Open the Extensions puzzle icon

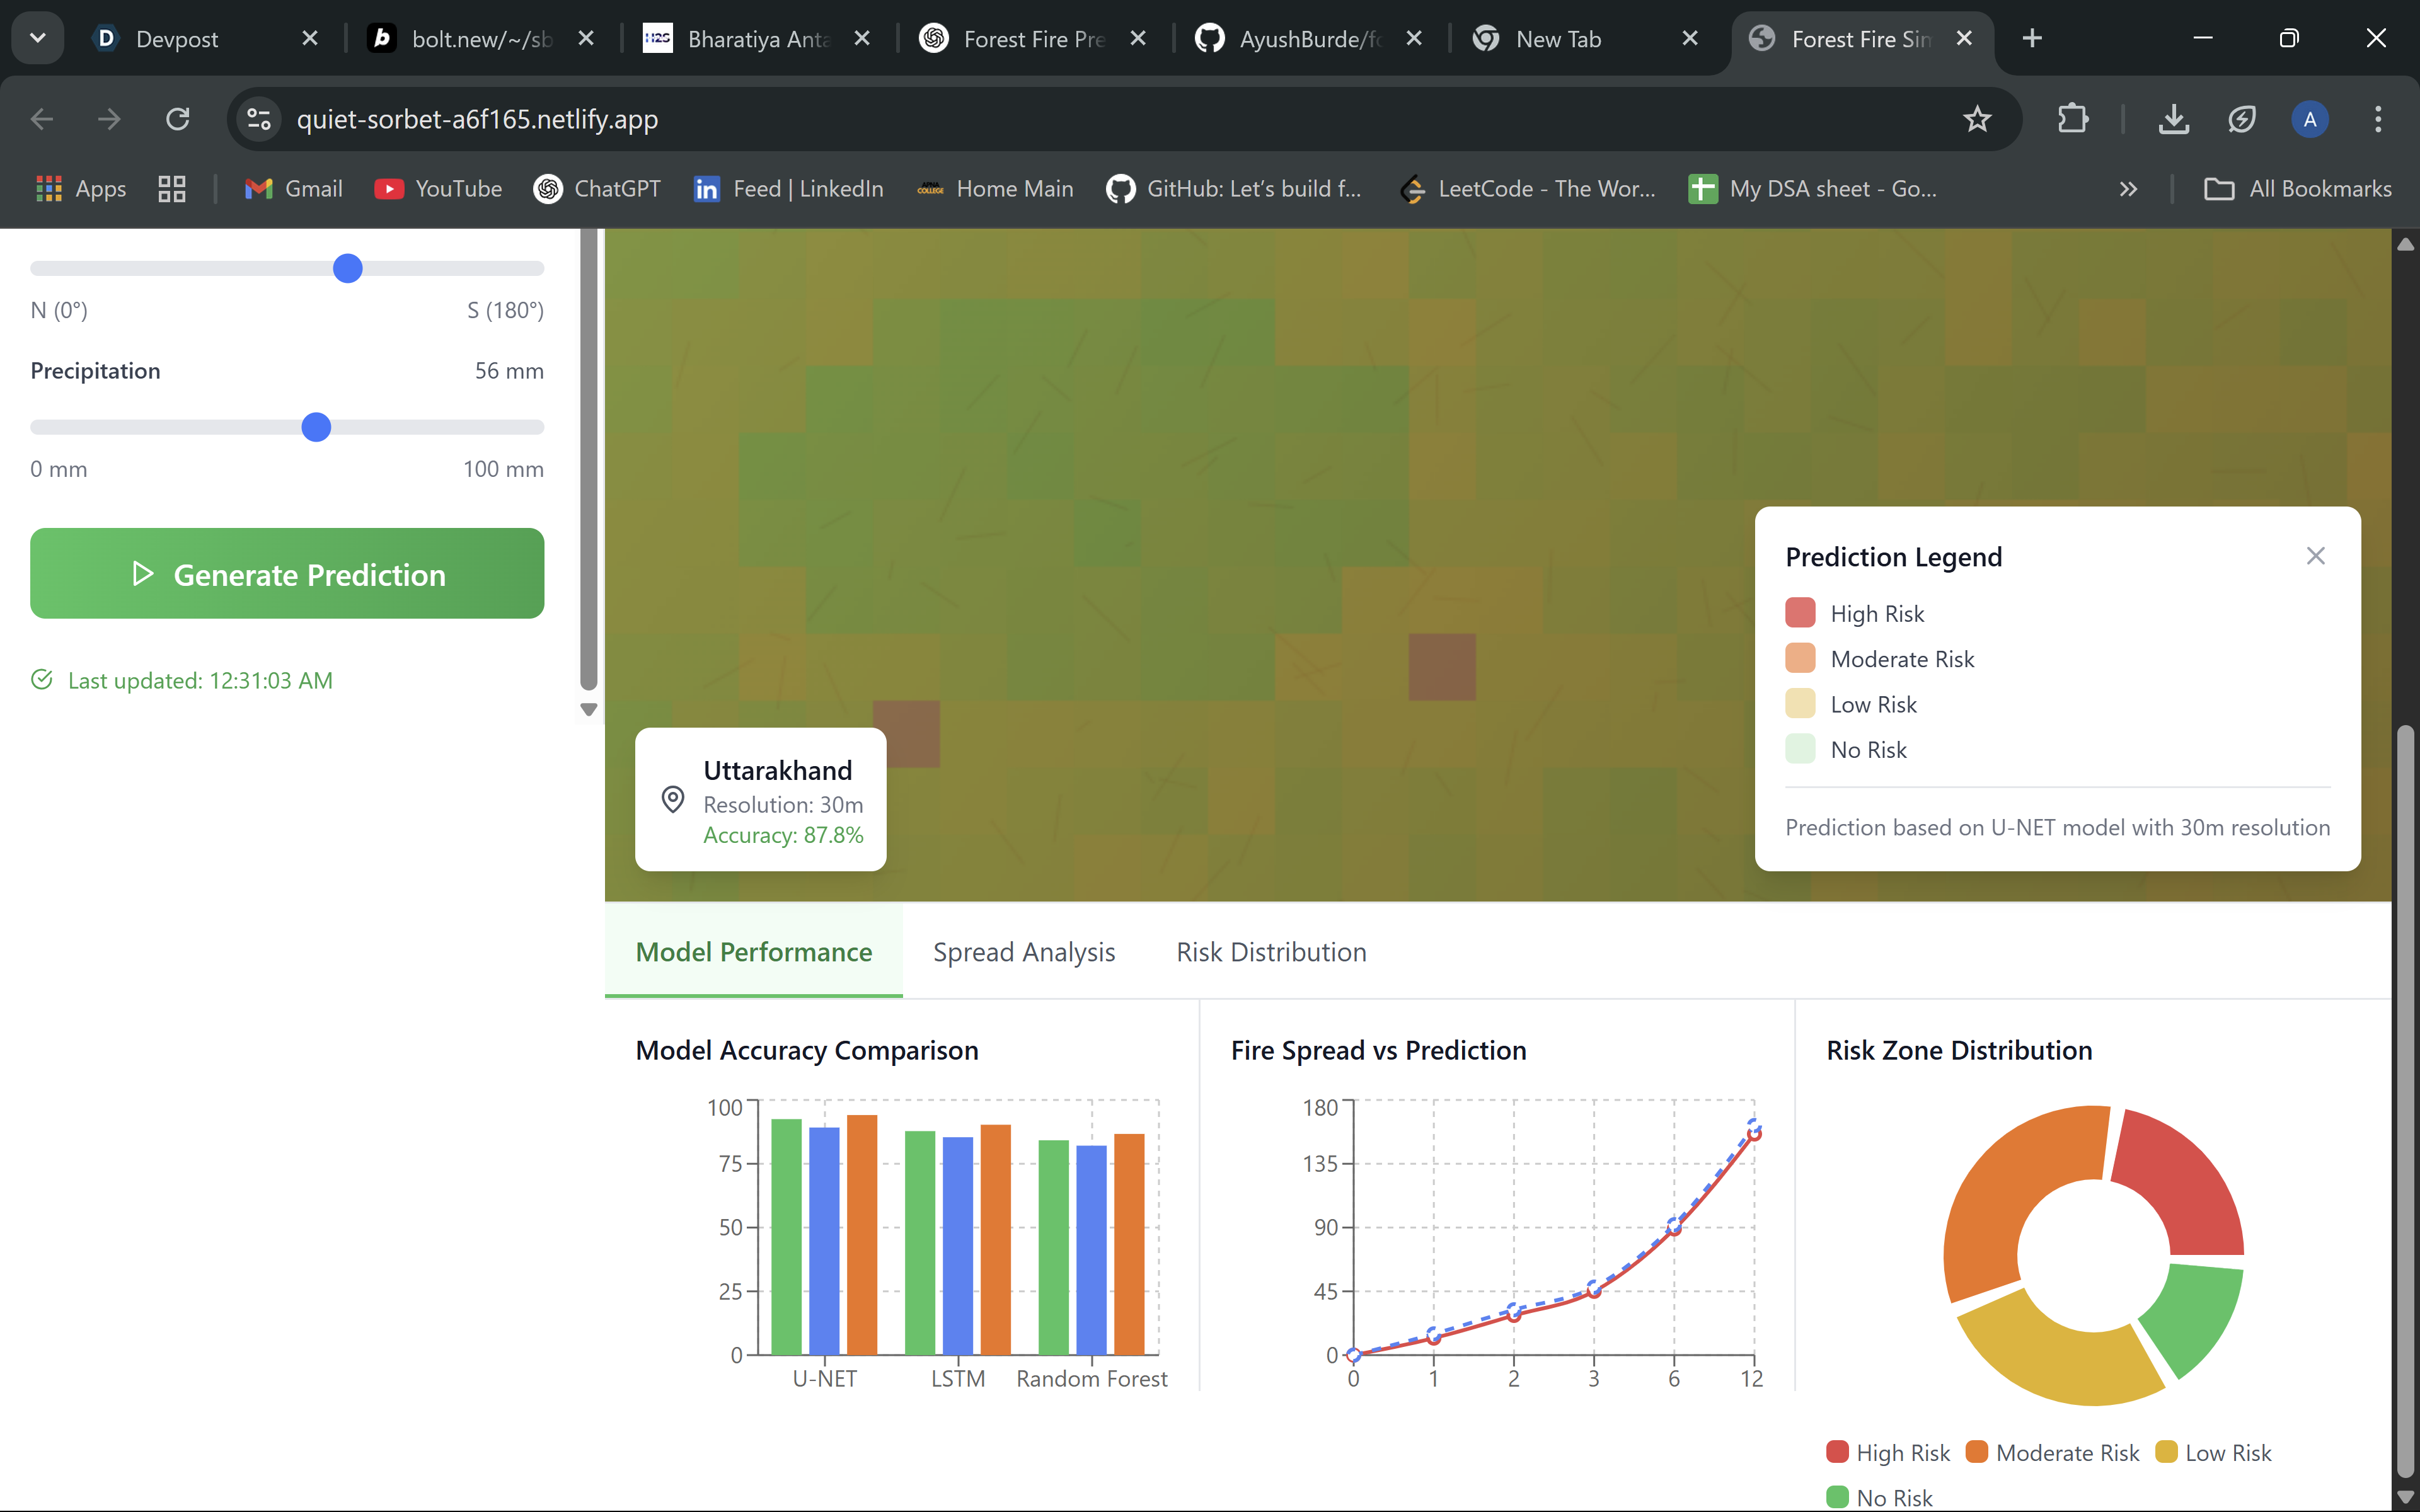[x=2072, y=120]
